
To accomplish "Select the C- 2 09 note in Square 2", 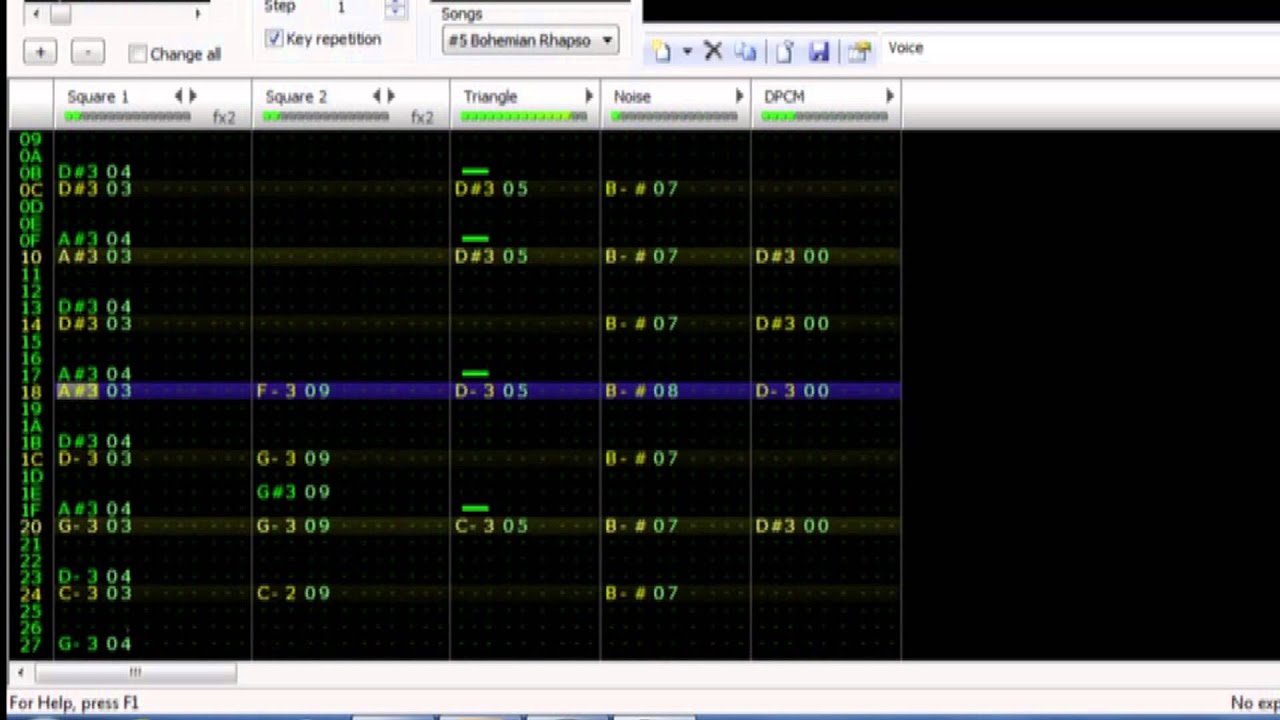I will coord(293,593).
